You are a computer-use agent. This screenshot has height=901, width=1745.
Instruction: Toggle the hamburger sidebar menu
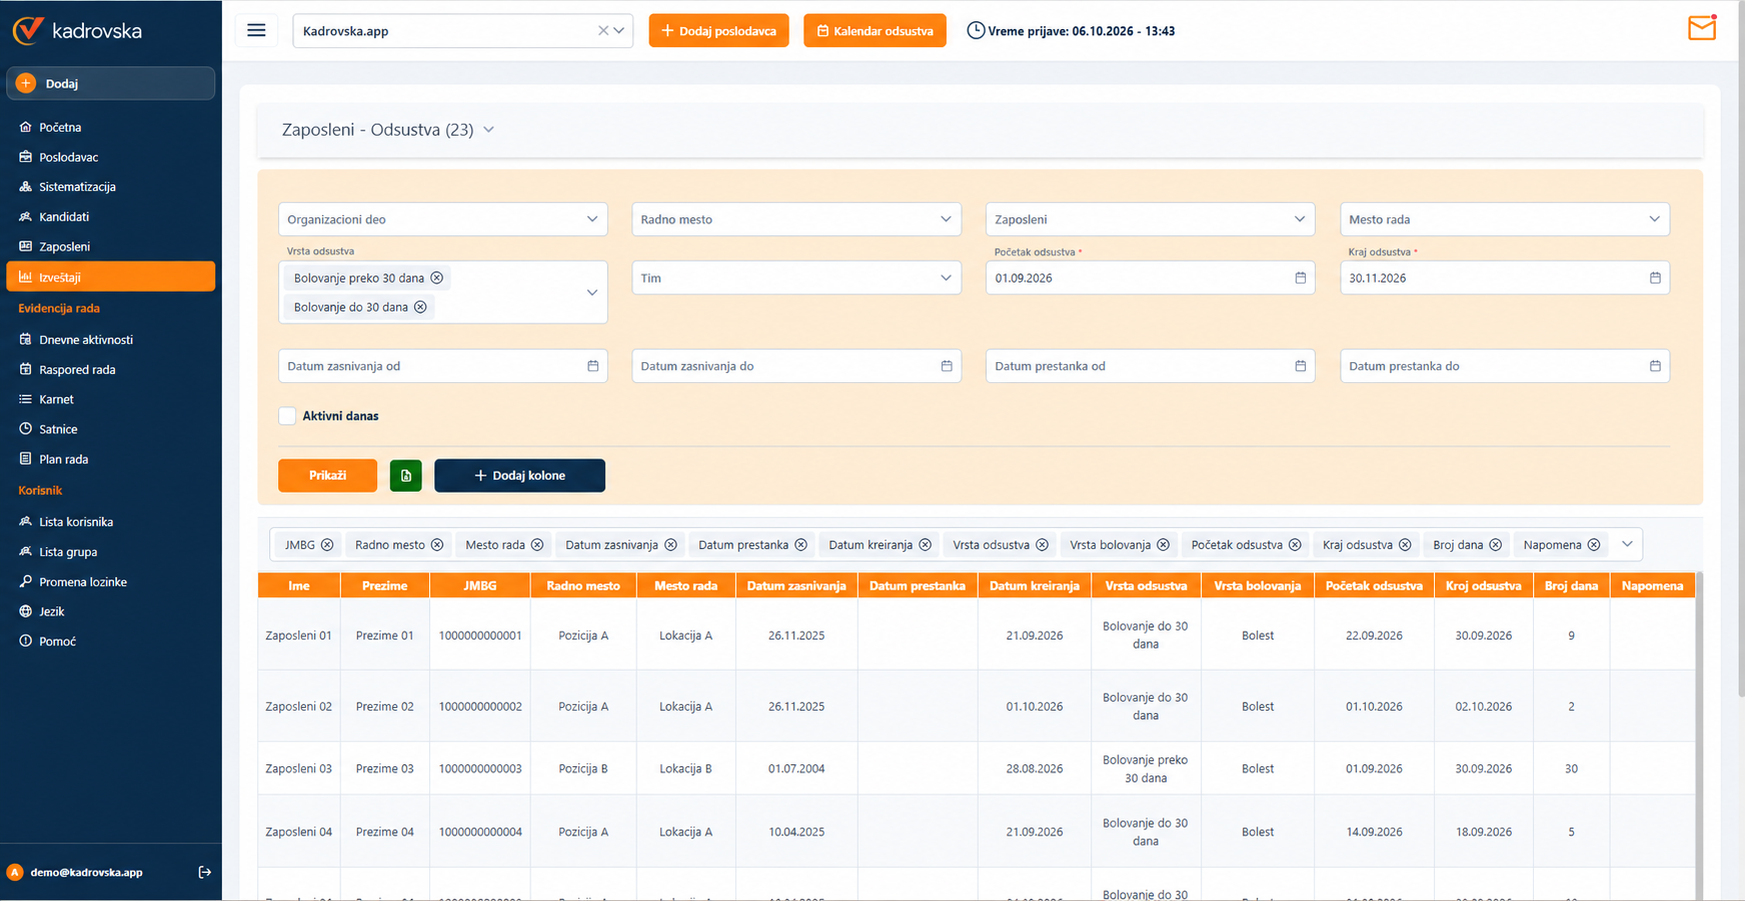click(x=256, y=30)
